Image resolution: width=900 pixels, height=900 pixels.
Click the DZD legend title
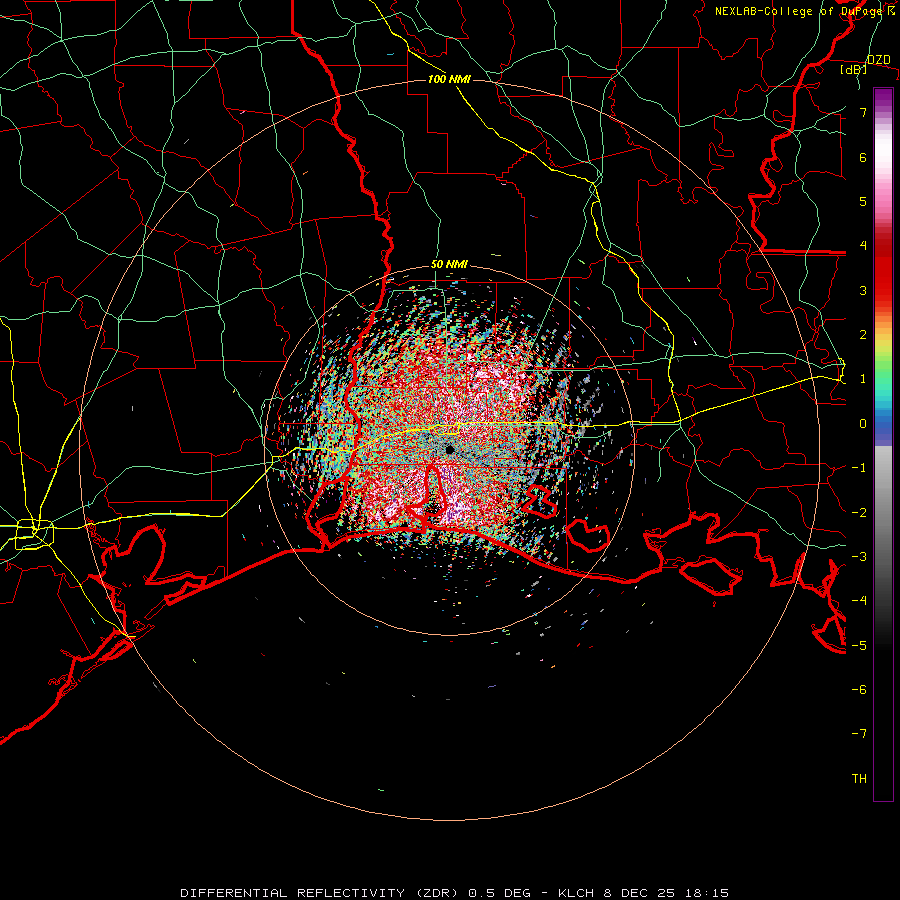[x=879, y=60]
